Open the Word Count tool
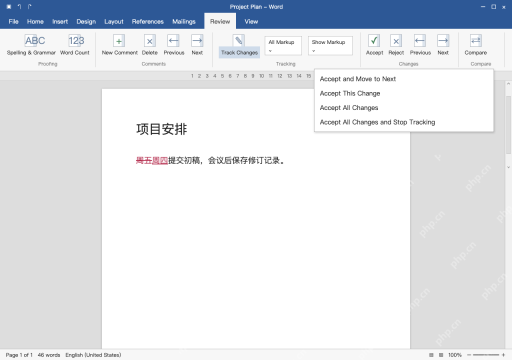Viewport: 512px width, 360px height. point(75,45)
